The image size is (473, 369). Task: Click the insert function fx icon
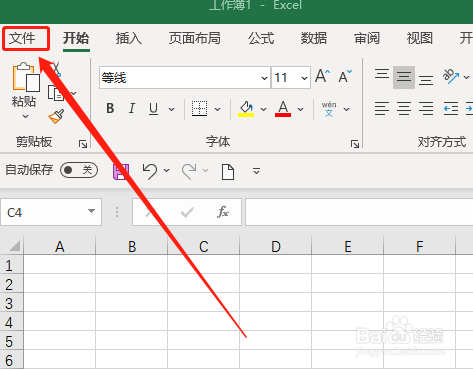(x=223, y=212)
